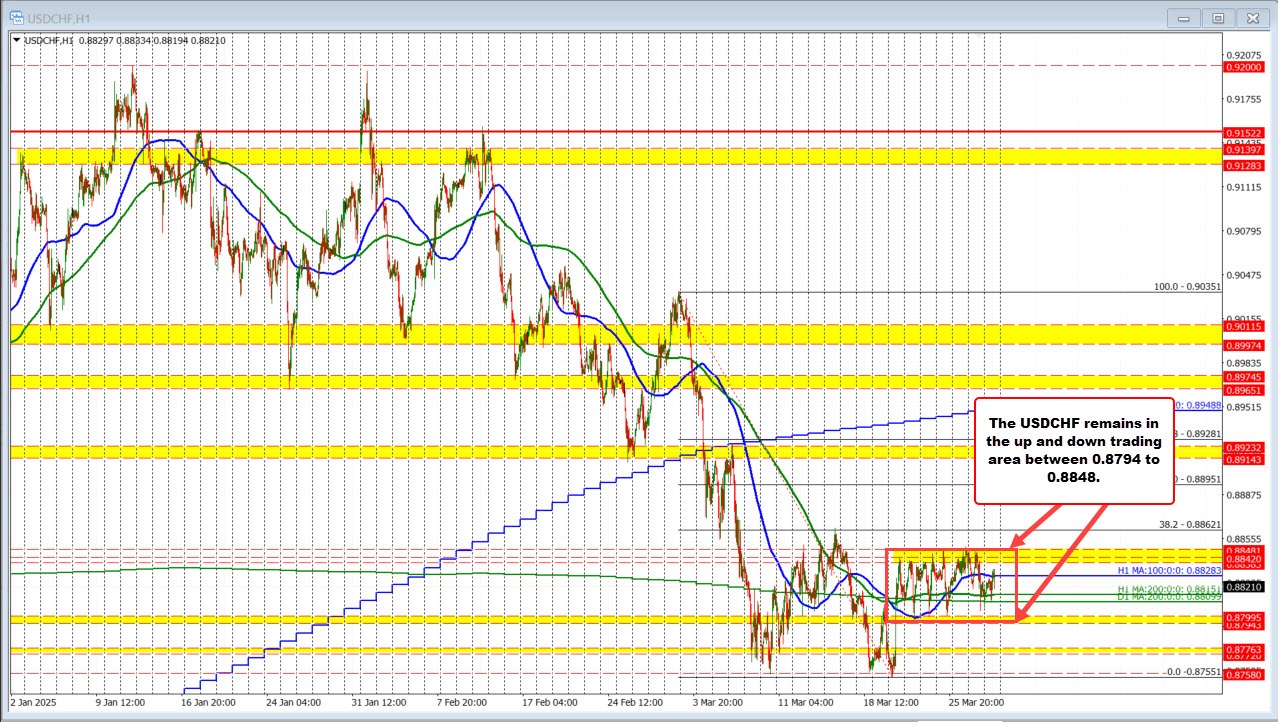Click the 2 Jan 2025 time axis label

click(x=35, y=703)
